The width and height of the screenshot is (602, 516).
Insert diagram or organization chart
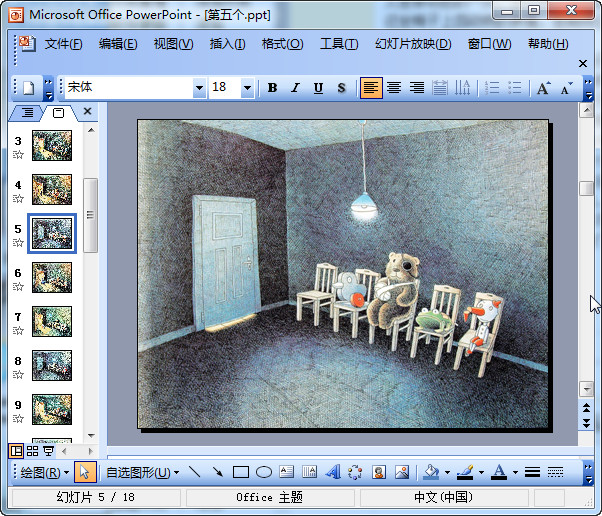tap(355, 472)
